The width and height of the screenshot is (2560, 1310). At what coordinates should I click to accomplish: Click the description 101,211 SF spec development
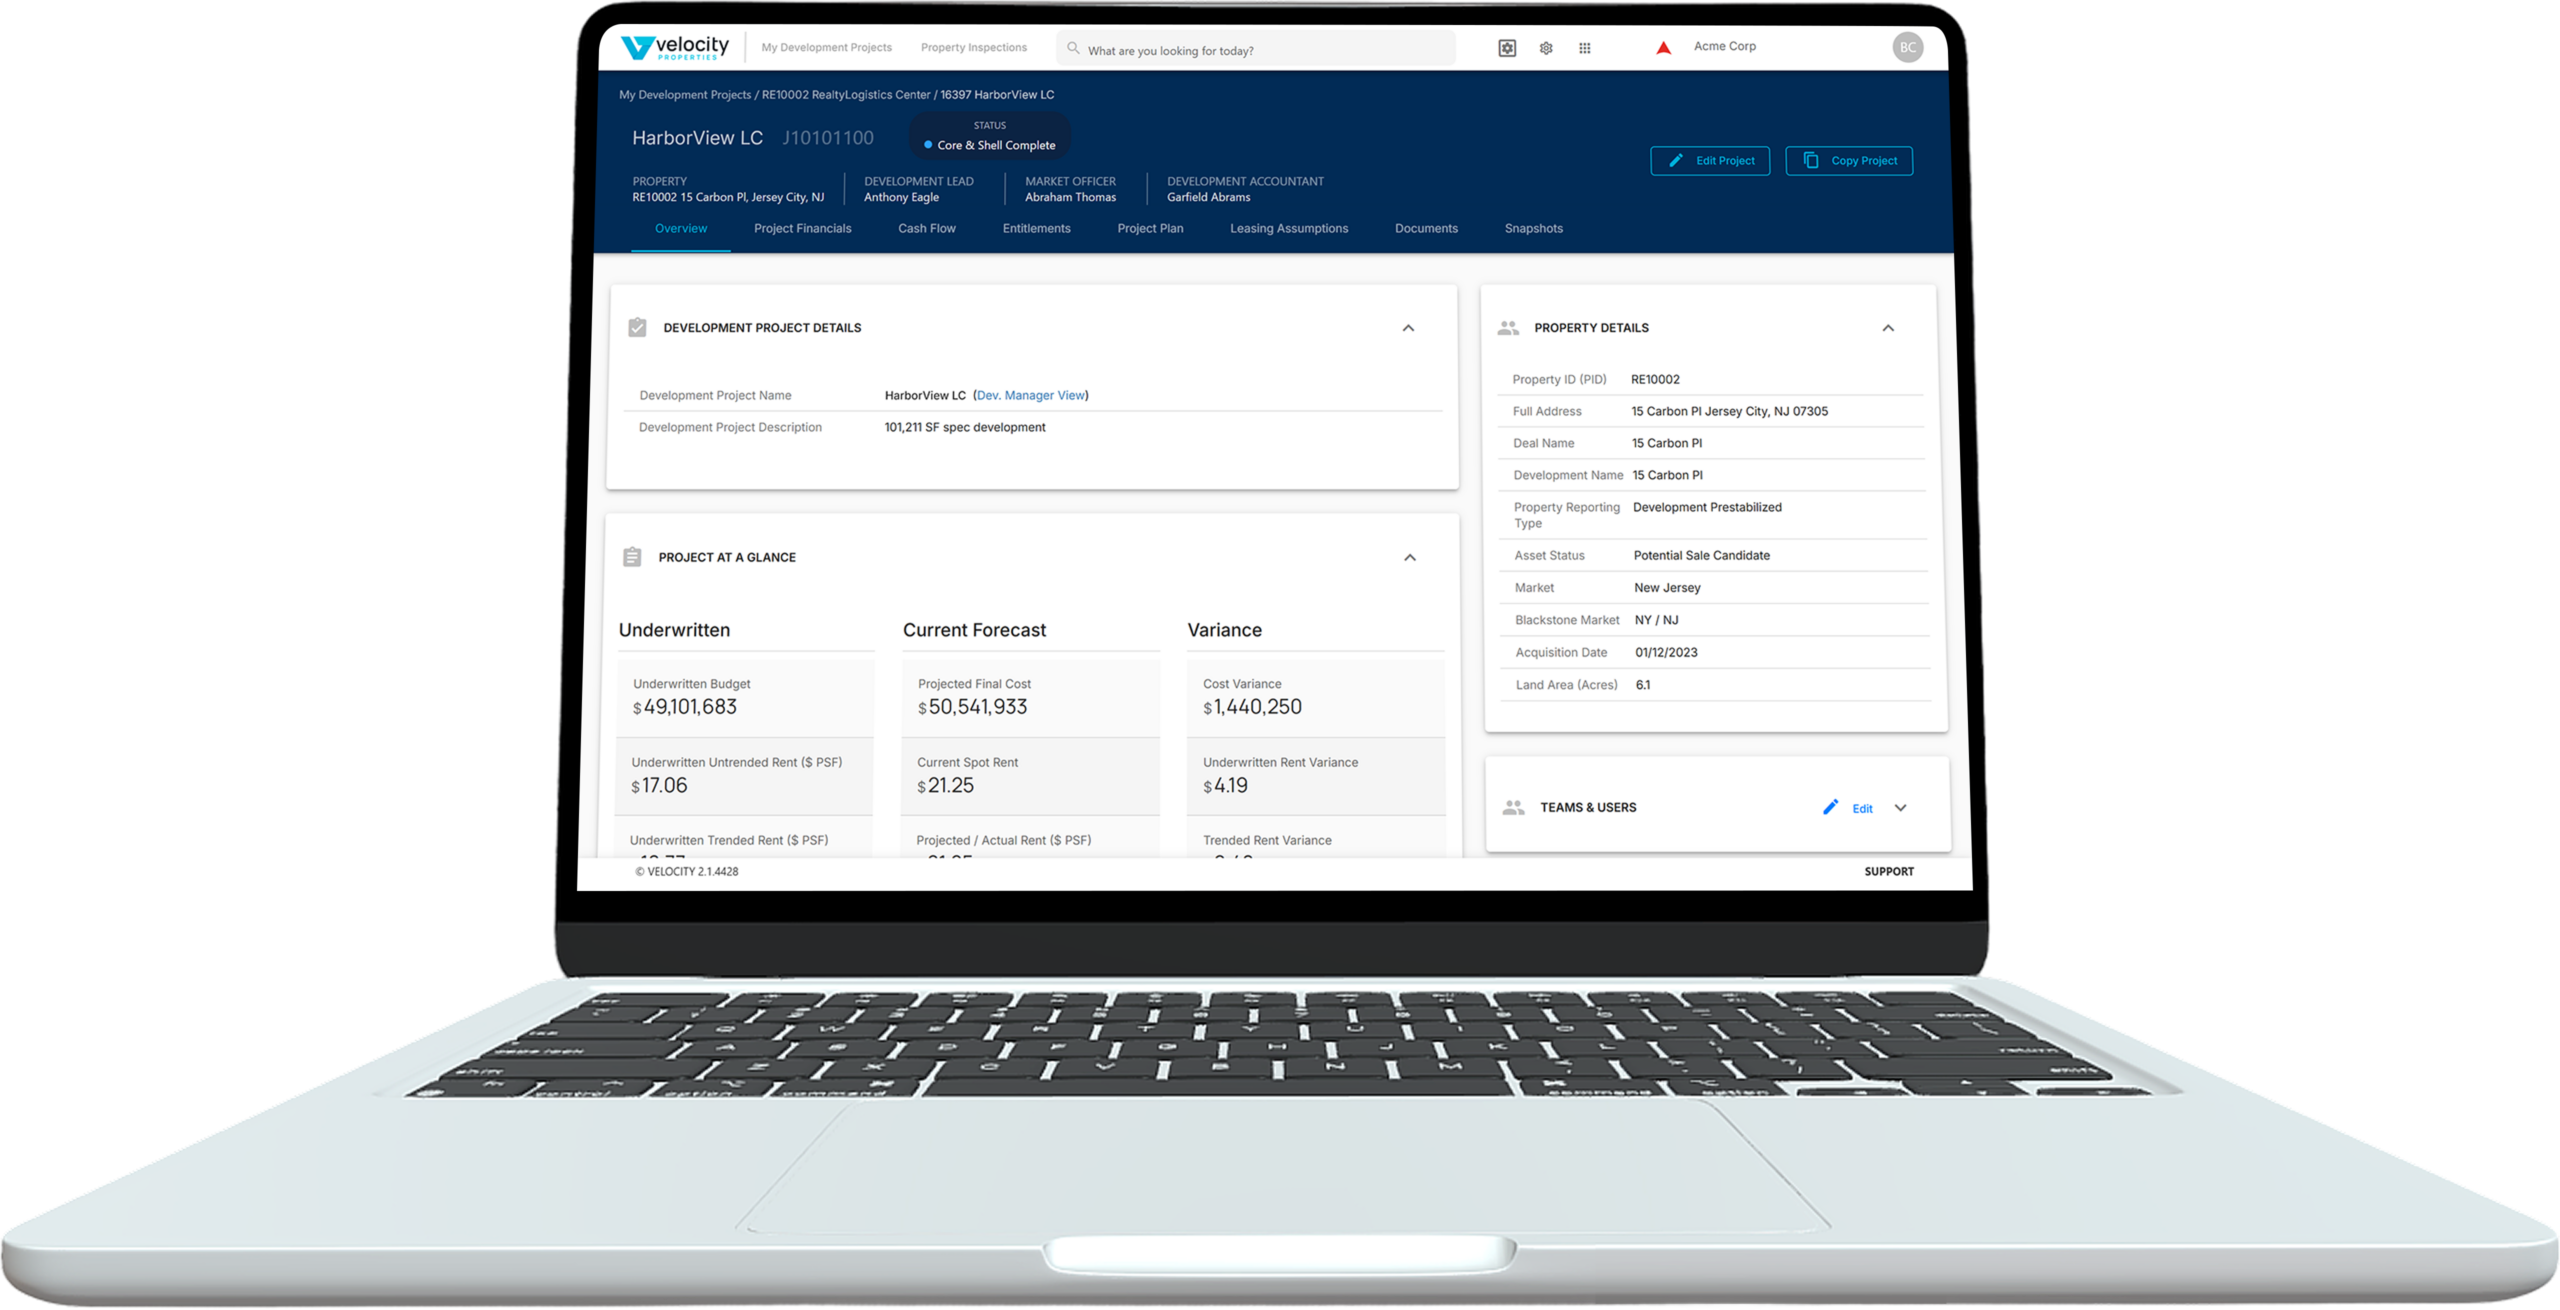click(x=965, y=428)
